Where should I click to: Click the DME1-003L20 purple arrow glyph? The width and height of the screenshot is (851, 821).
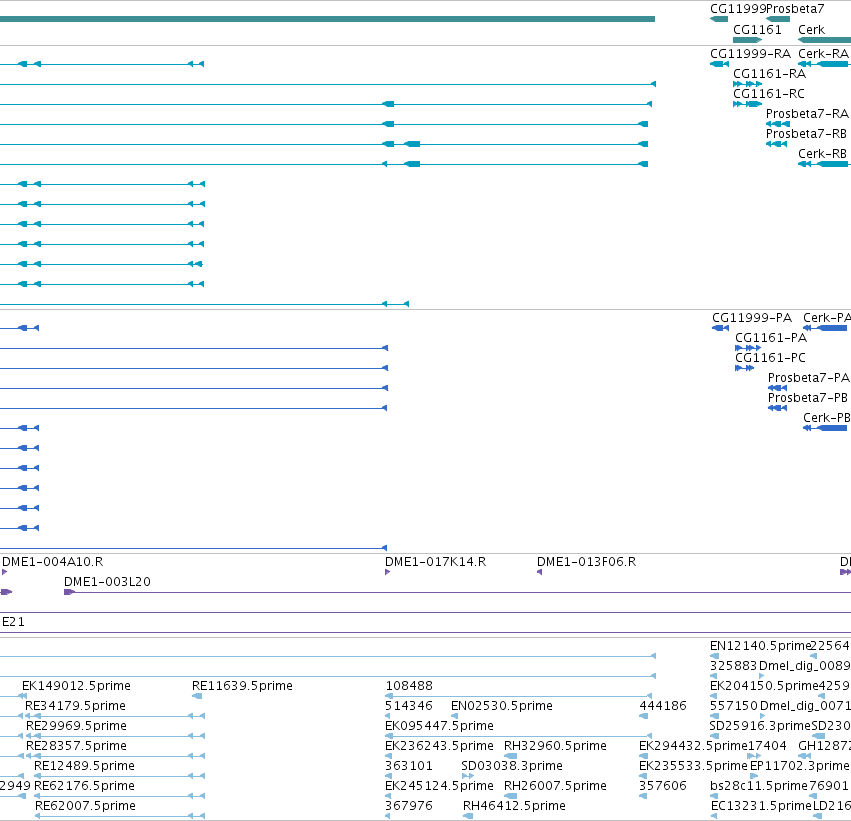(69, 592)
